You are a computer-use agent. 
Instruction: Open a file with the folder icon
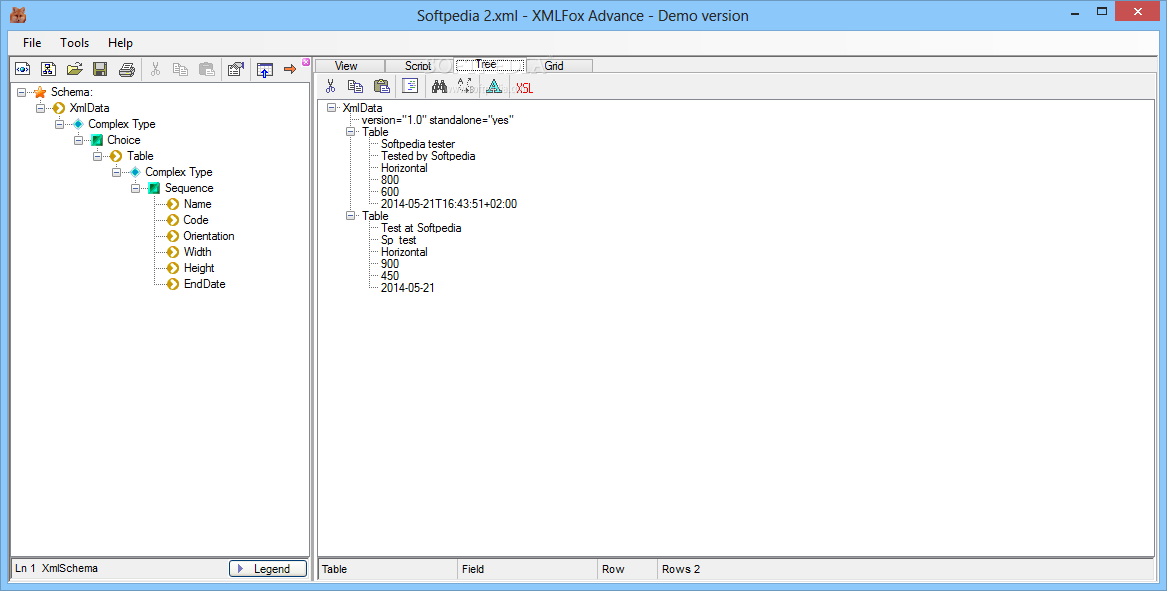(x=74, y=69)
